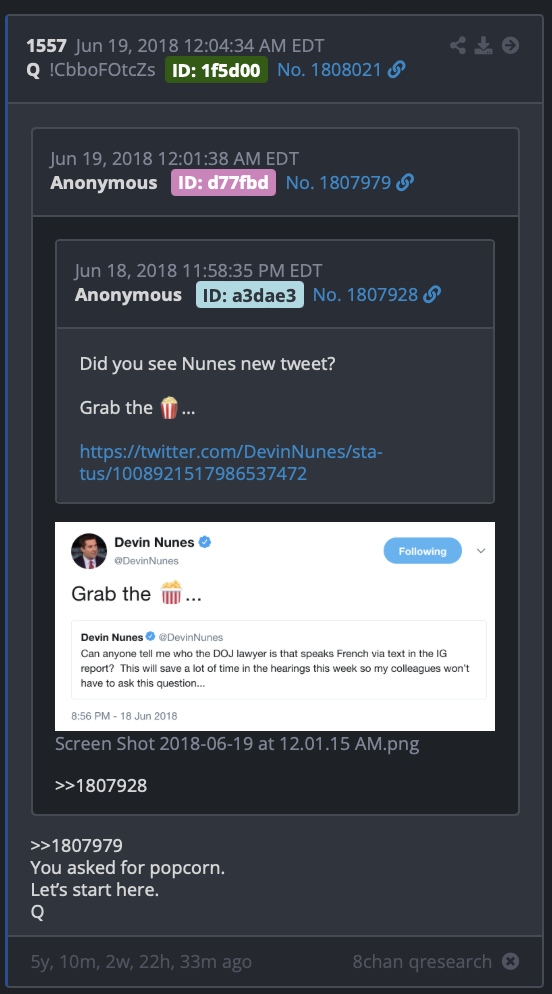Expand the tweet options chevron beside Following
The width and height of the screenshot is (552, 994).
(481, 551)
